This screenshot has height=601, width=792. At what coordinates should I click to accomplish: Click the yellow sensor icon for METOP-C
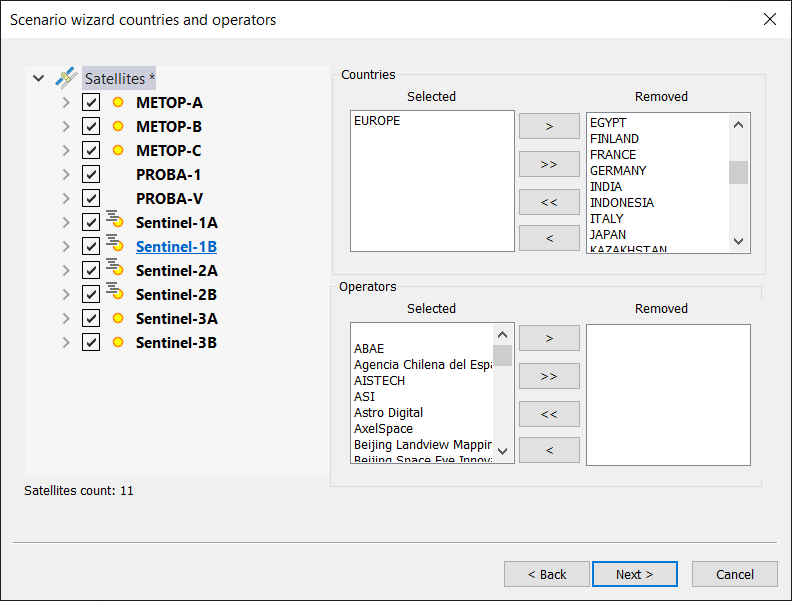[117, 150]
